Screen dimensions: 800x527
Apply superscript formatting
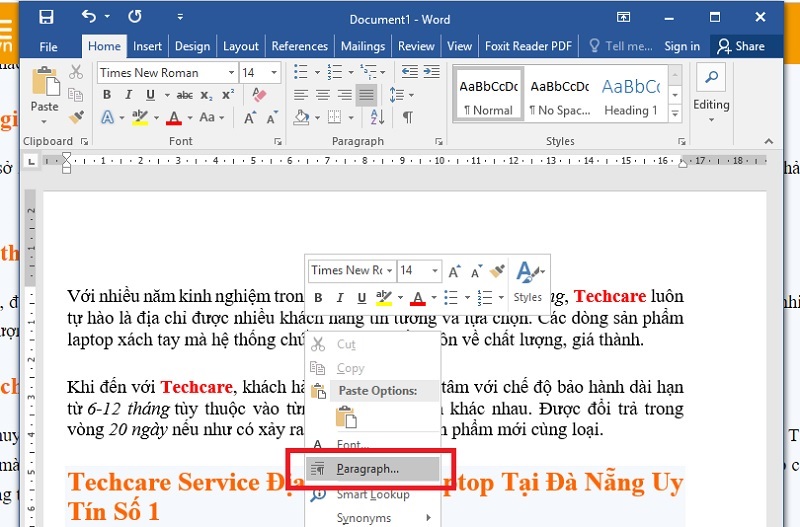228,95
